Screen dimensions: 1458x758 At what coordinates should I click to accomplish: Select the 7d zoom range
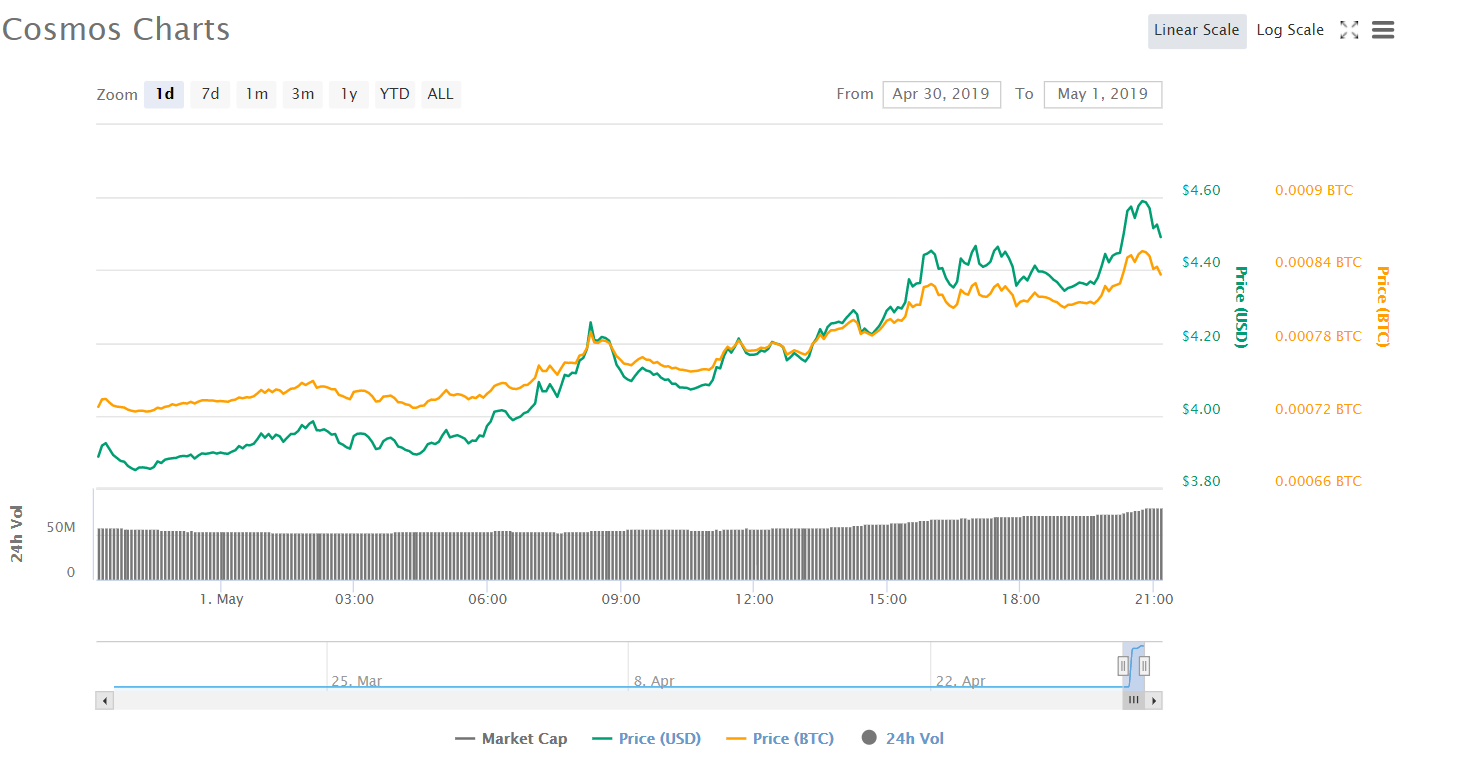click(x=210, y=94)
